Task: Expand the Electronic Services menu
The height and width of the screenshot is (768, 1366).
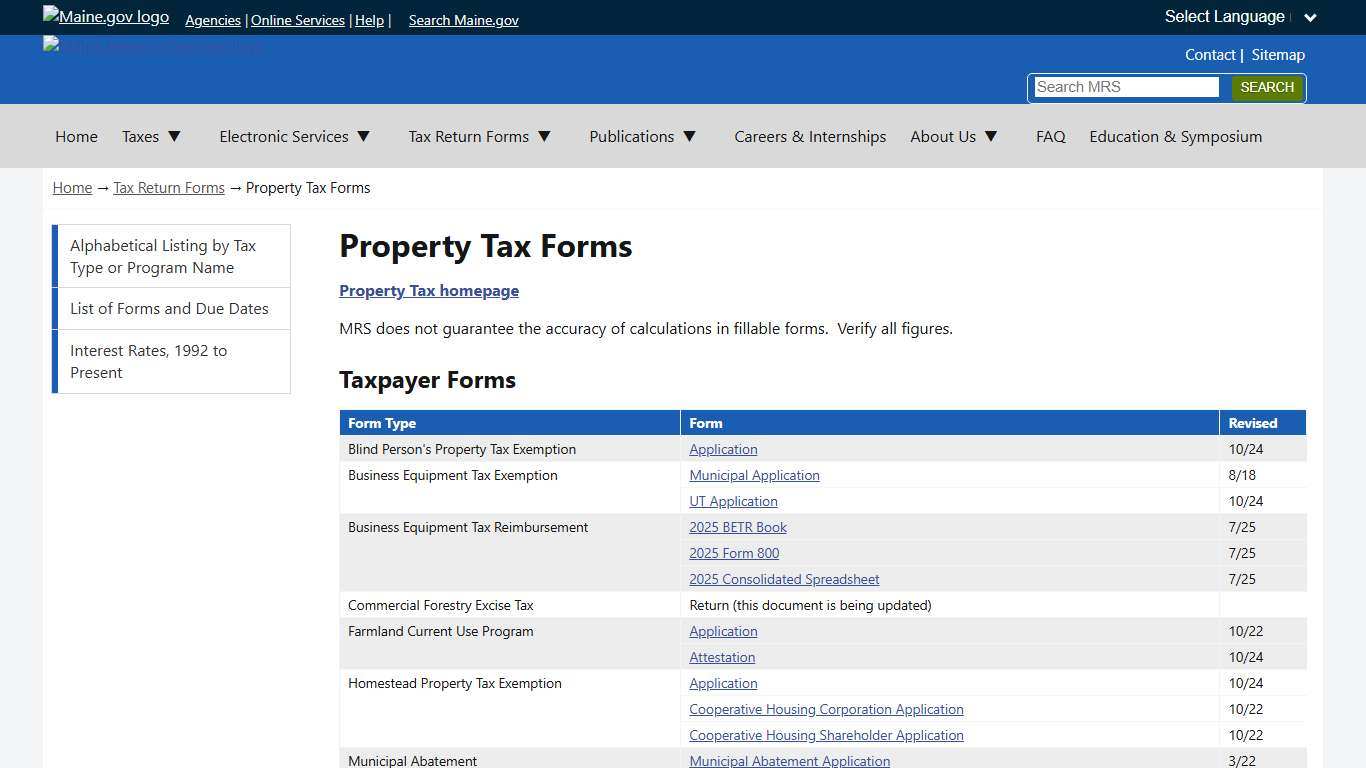Action: [295, 136]
